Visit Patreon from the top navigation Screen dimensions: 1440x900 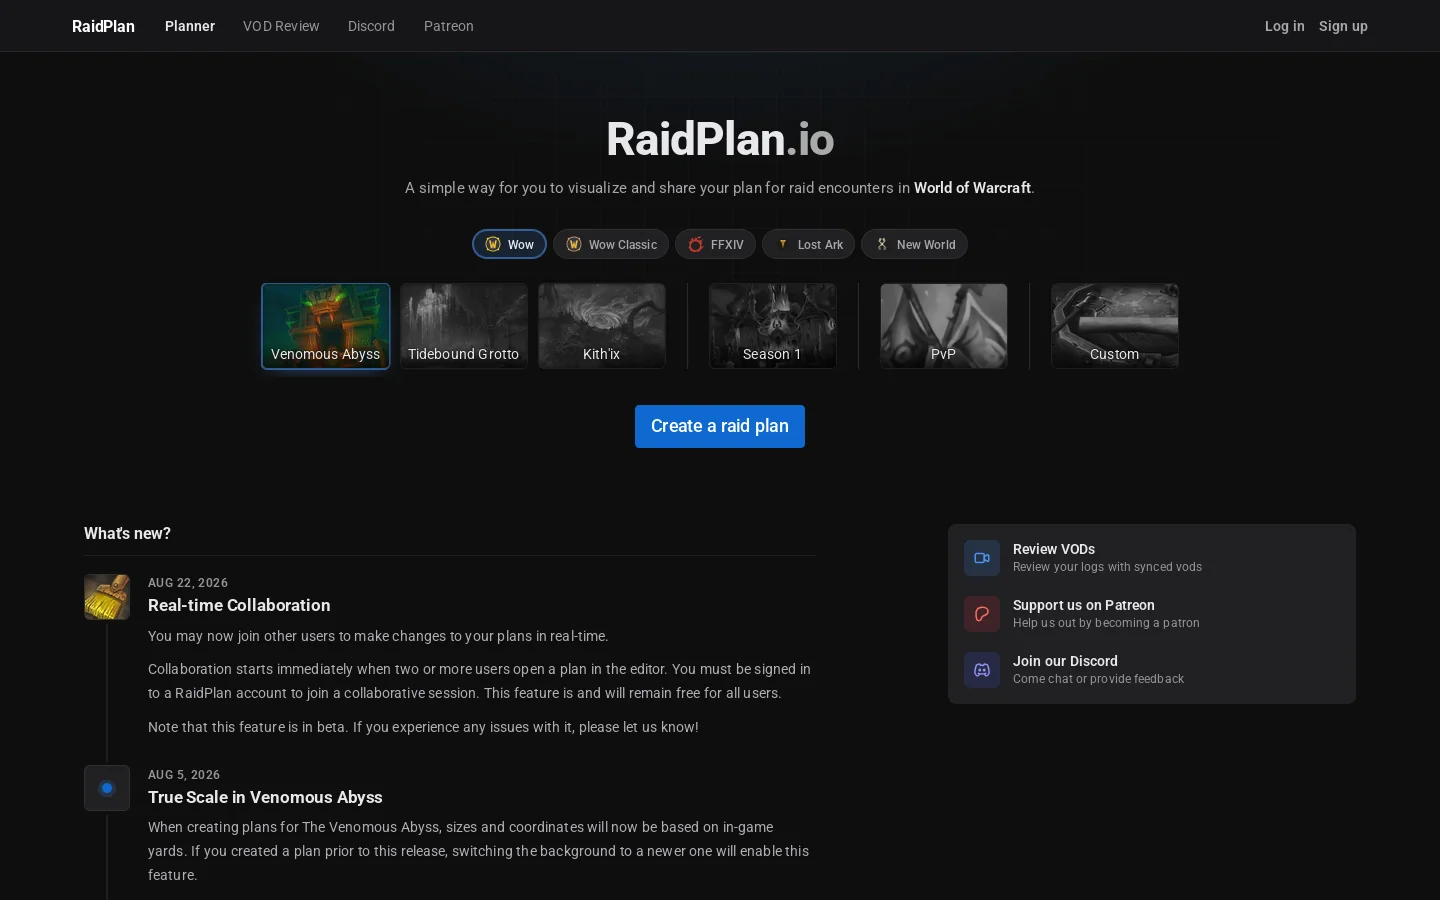(x=449, y=26)
